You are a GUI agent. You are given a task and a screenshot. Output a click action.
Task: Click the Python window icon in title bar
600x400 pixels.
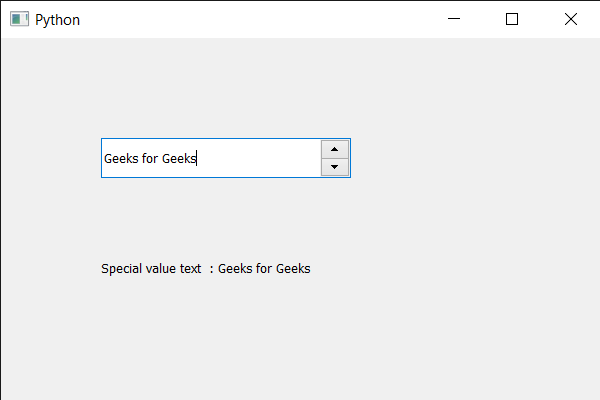point(19,19)
